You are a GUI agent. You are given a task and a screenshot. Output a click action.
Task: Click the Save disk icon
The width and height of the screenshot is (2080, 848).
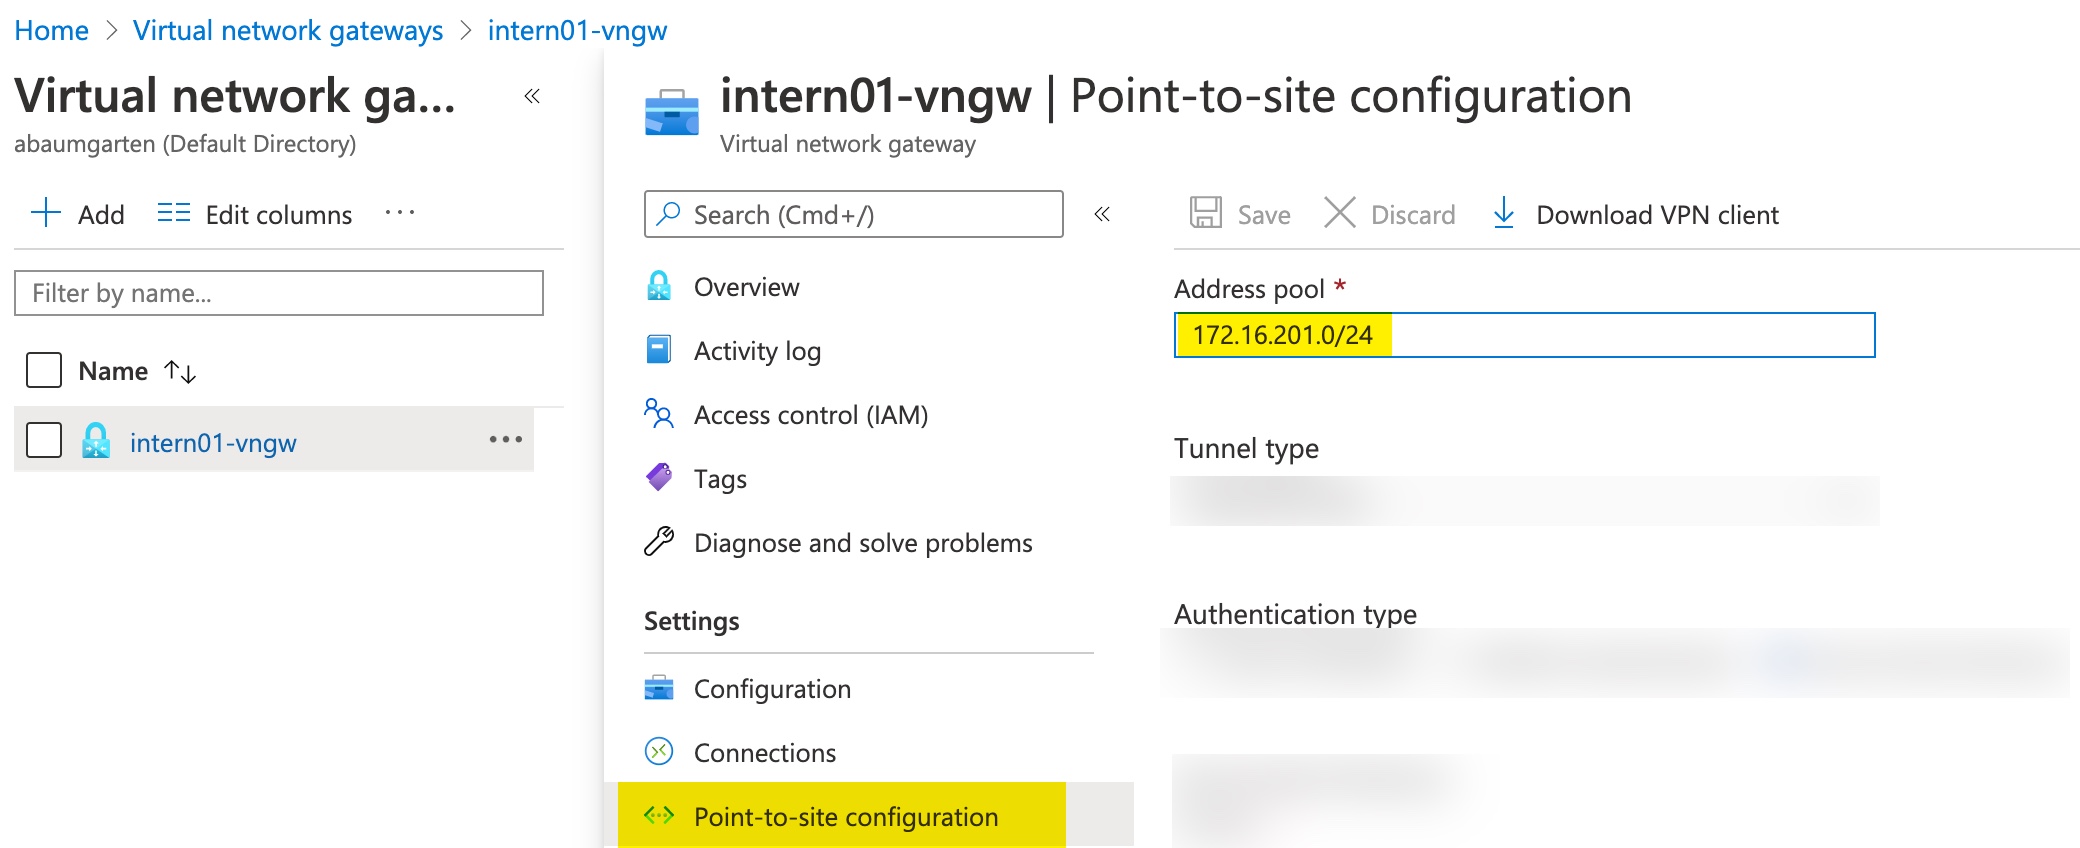point(1208,213)
